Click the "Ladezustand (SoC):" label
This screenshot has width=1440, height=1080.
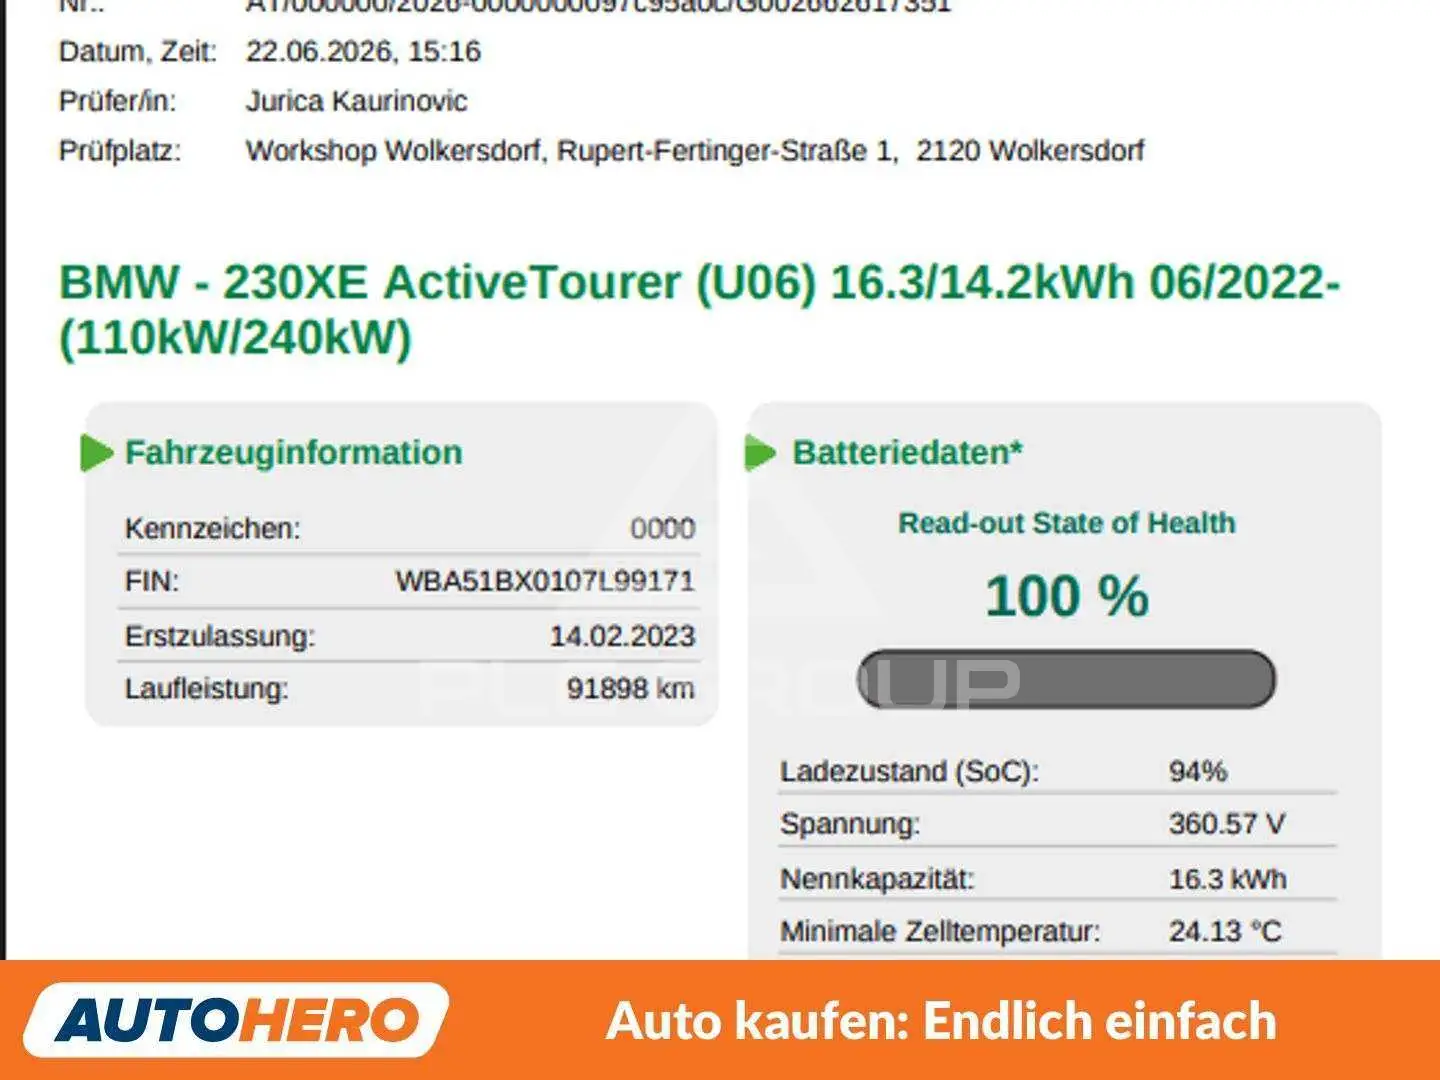tap(909, 771)
